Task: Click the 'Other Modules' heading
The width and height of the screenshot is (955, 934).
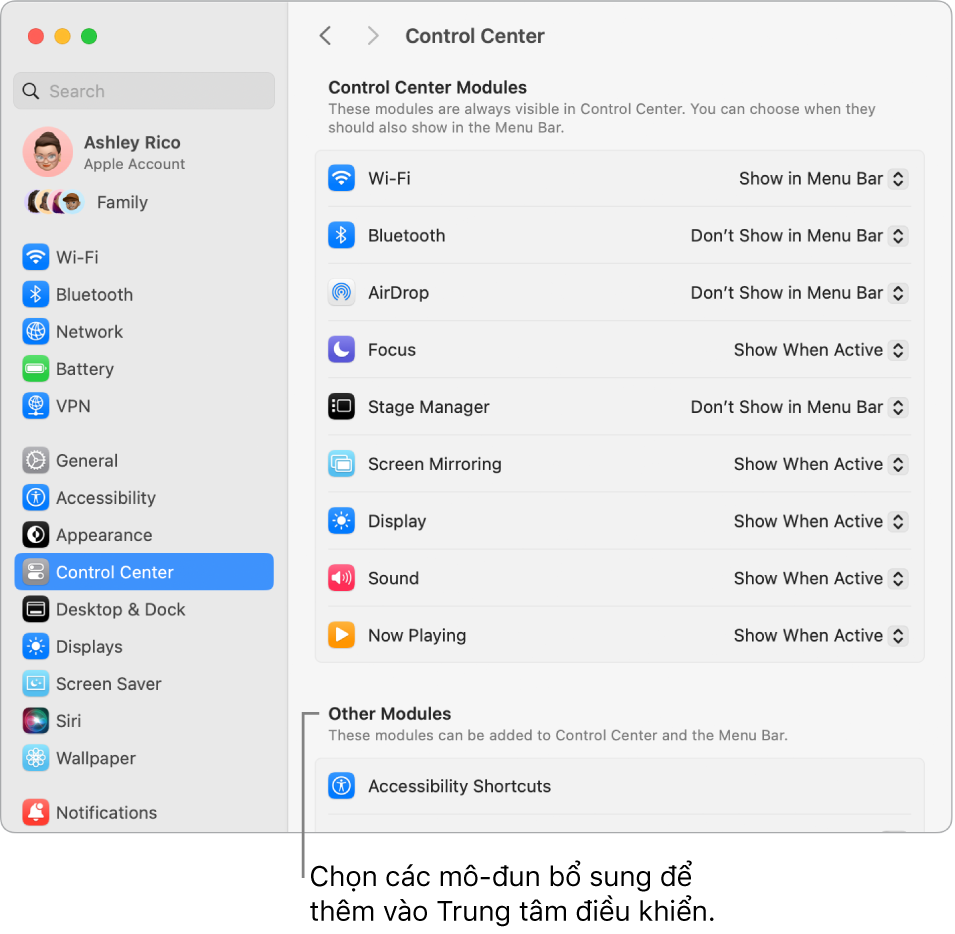Action: 390,714
